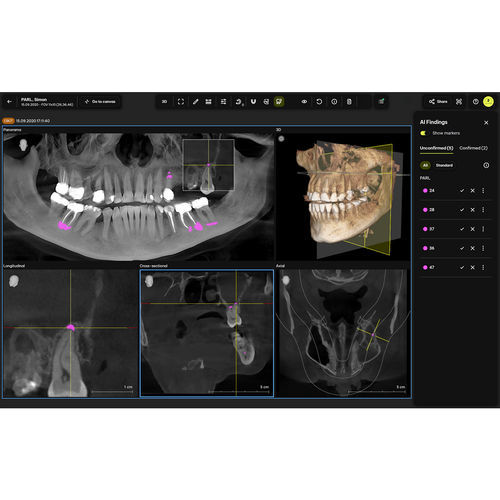Activate the fullscreen frame tool
Screen dimensions: 500x500
(181, 102)
